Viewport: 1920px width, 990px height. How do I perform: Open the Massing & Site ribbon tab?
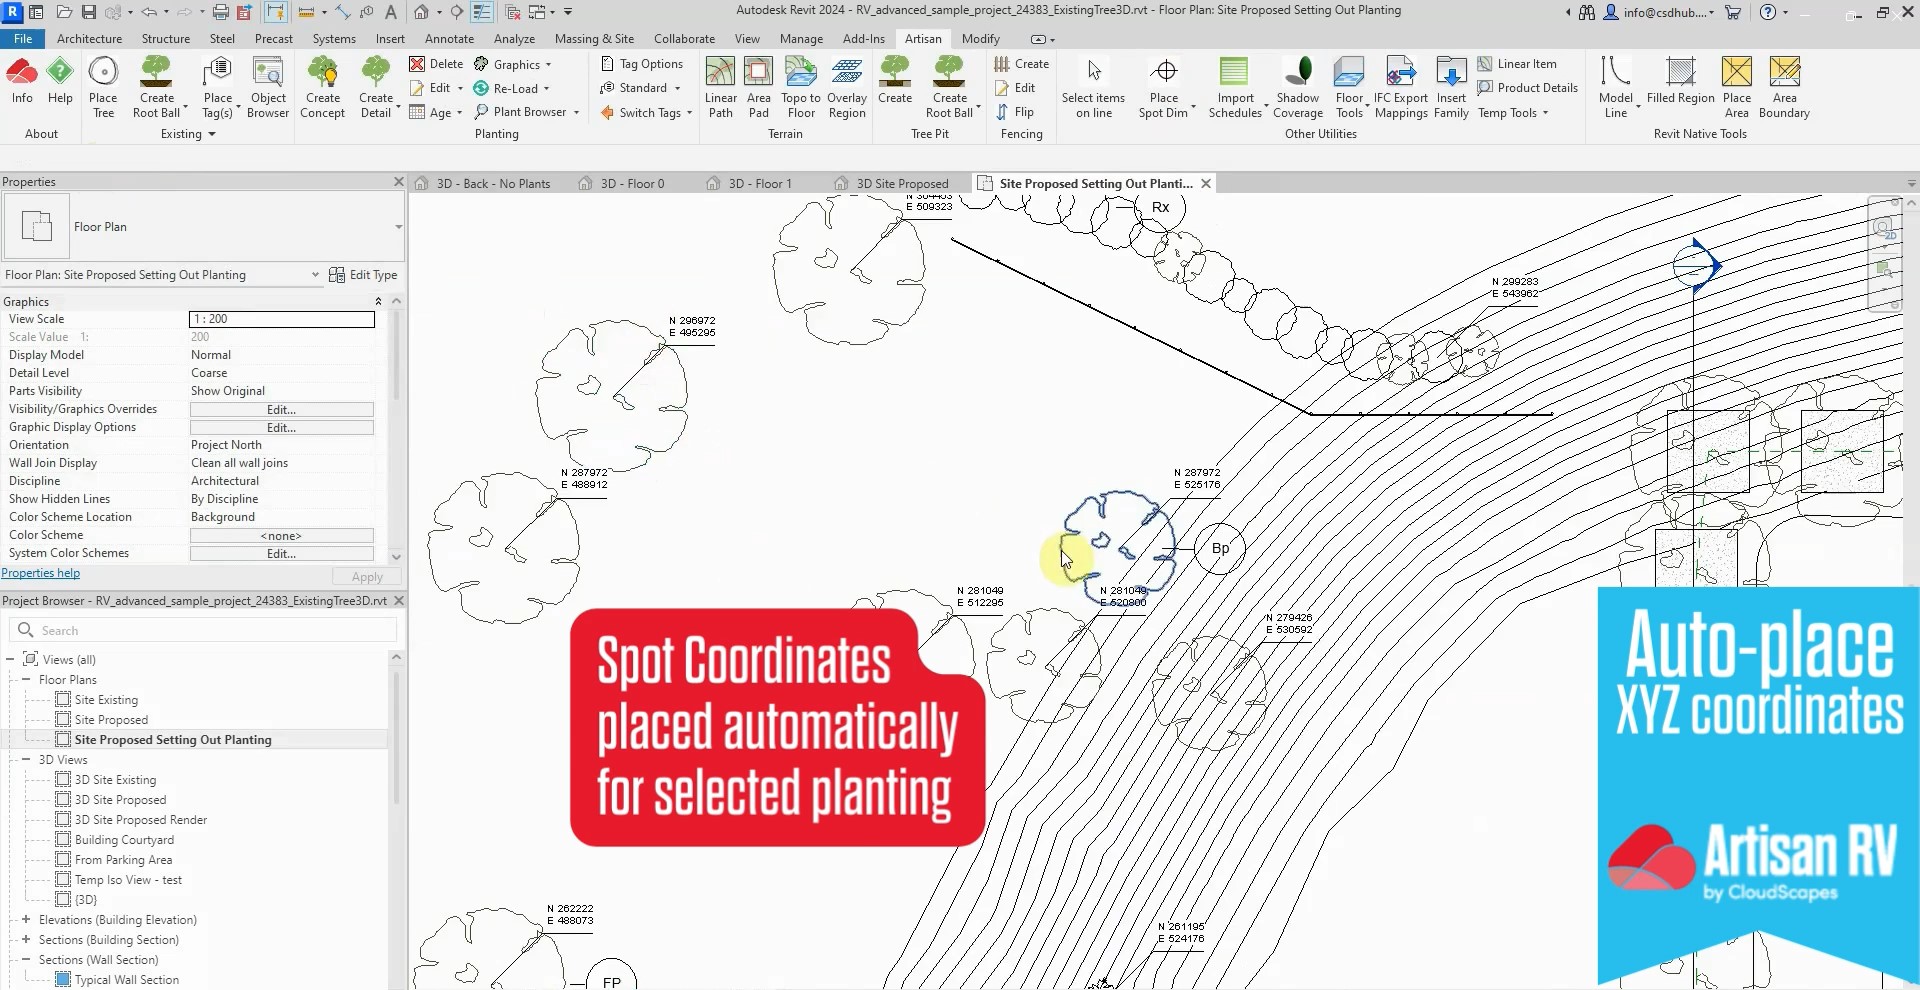[594, 39]
